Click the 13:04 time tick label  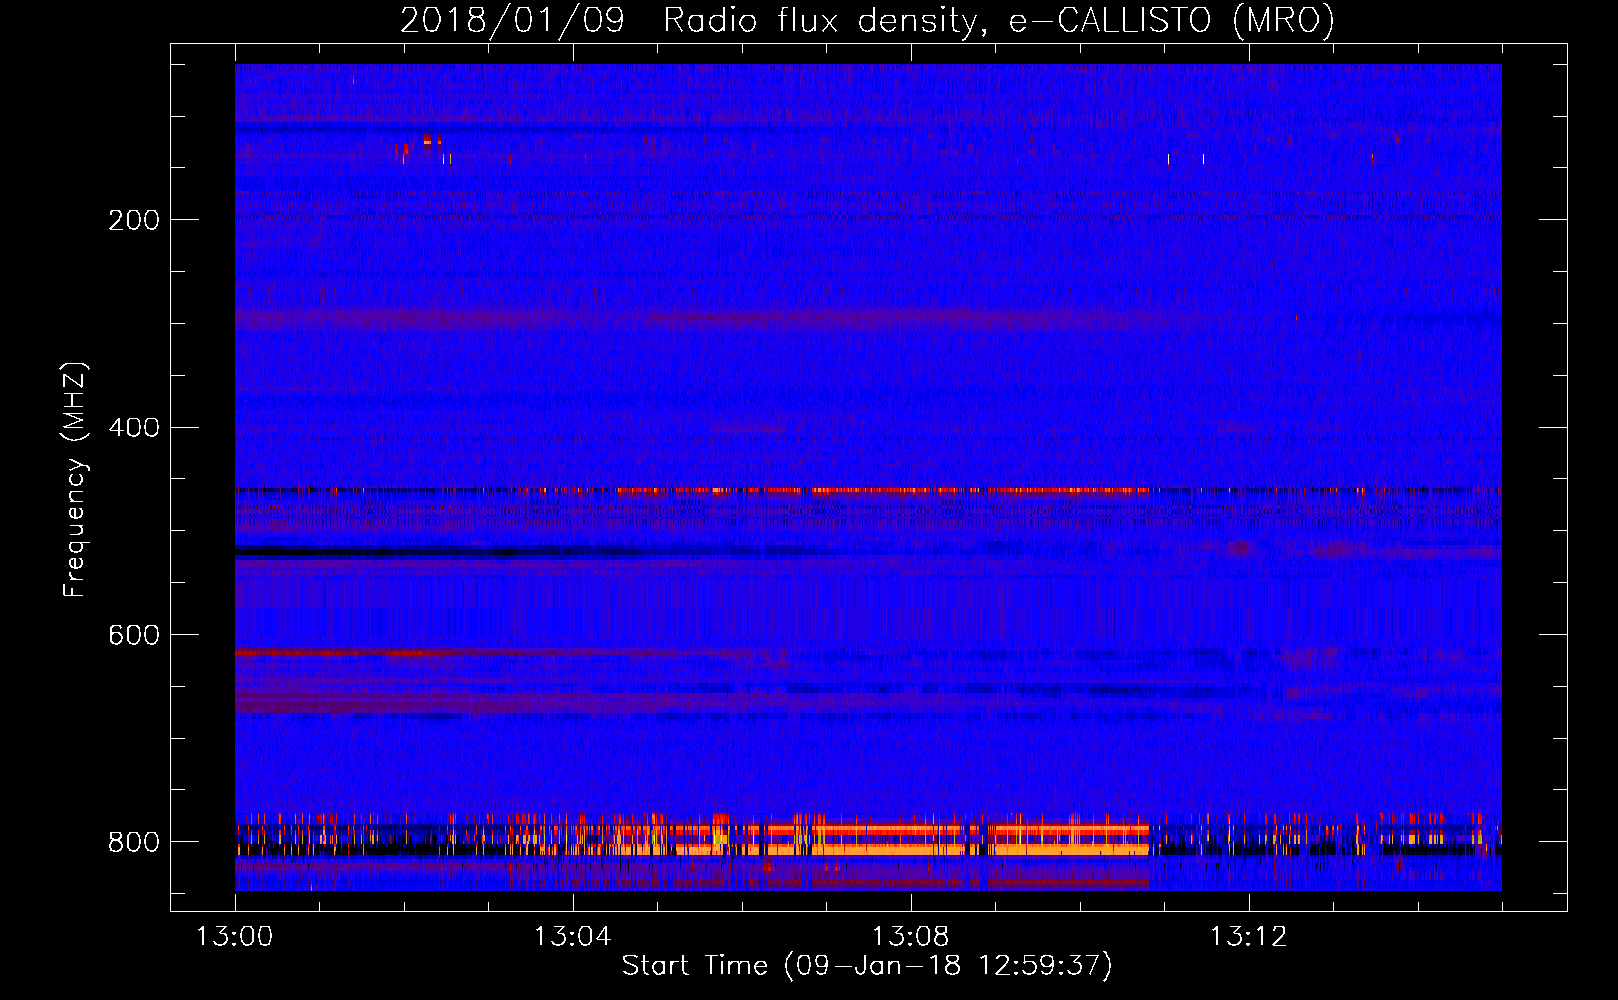(572, 937)
